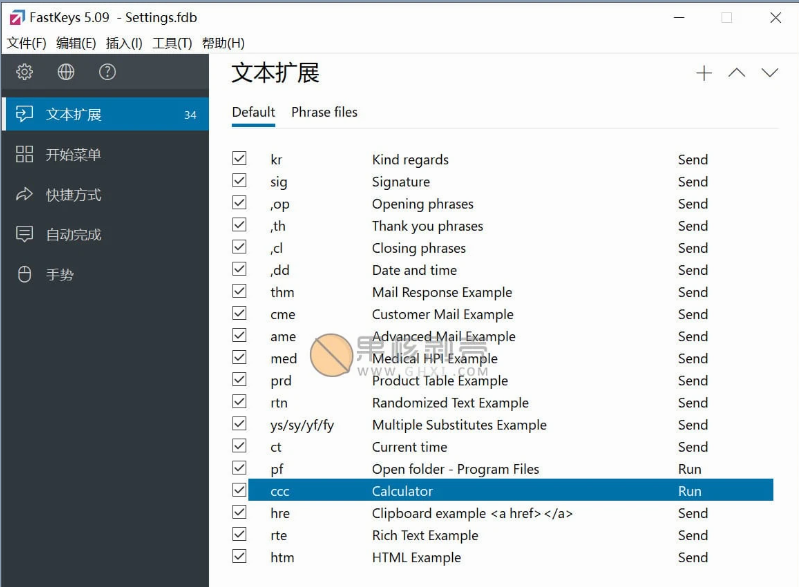Click the 开始菜单 grid icon
799x587 pixels.
pos(24,154)
